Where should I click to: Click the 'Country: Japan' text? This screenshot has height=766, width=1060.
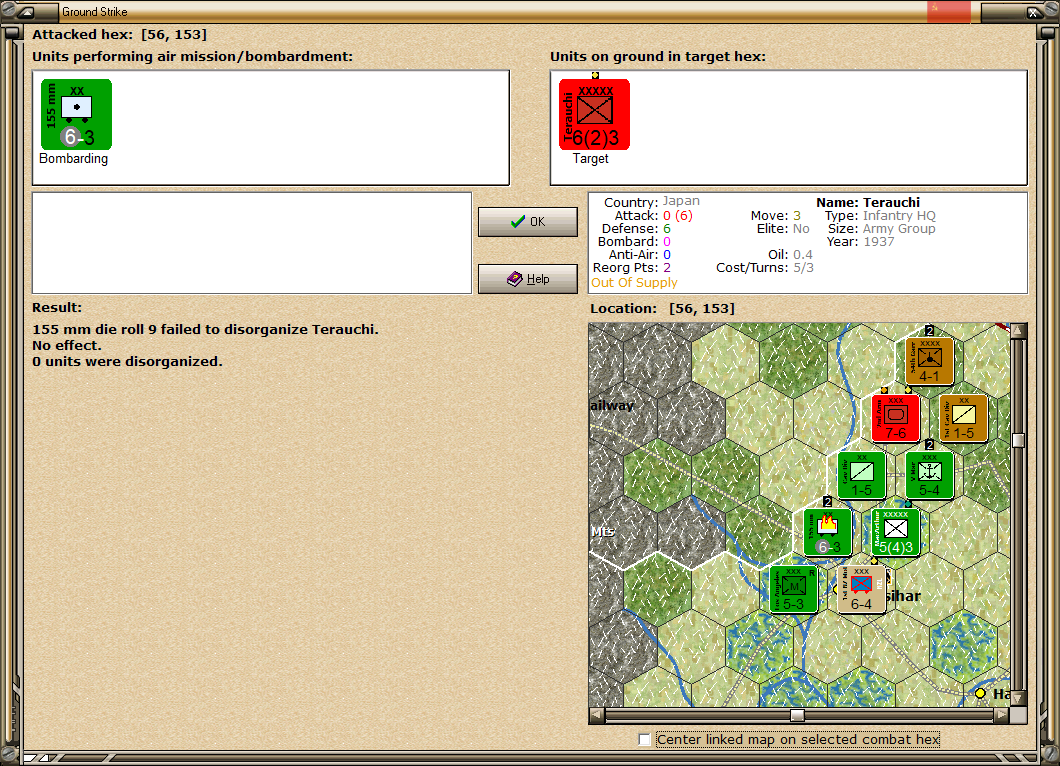652,201
